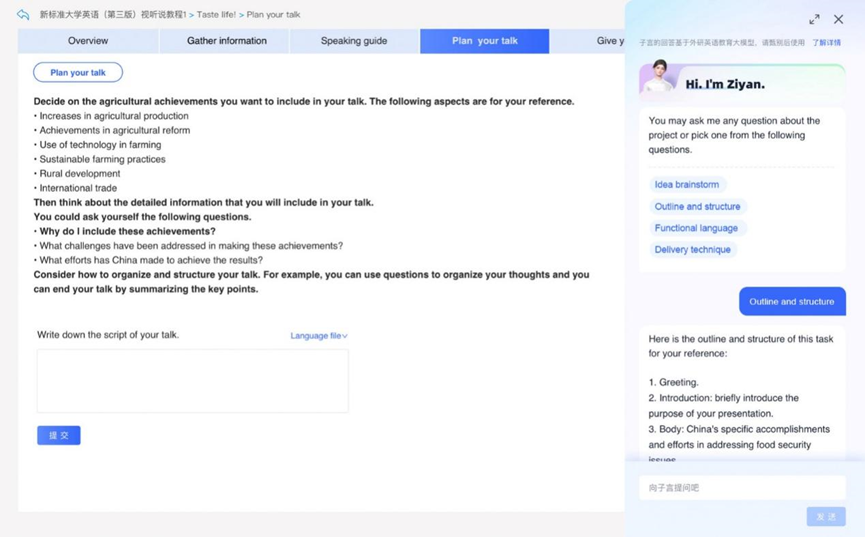Open the partially visible Give y... tab
The image size is (865, 537).
coord(606,41)
